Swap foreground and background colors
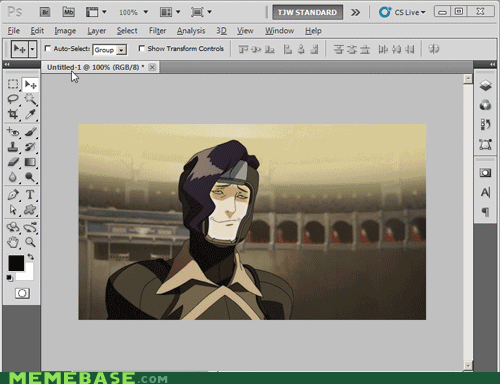 click(30, 257)
